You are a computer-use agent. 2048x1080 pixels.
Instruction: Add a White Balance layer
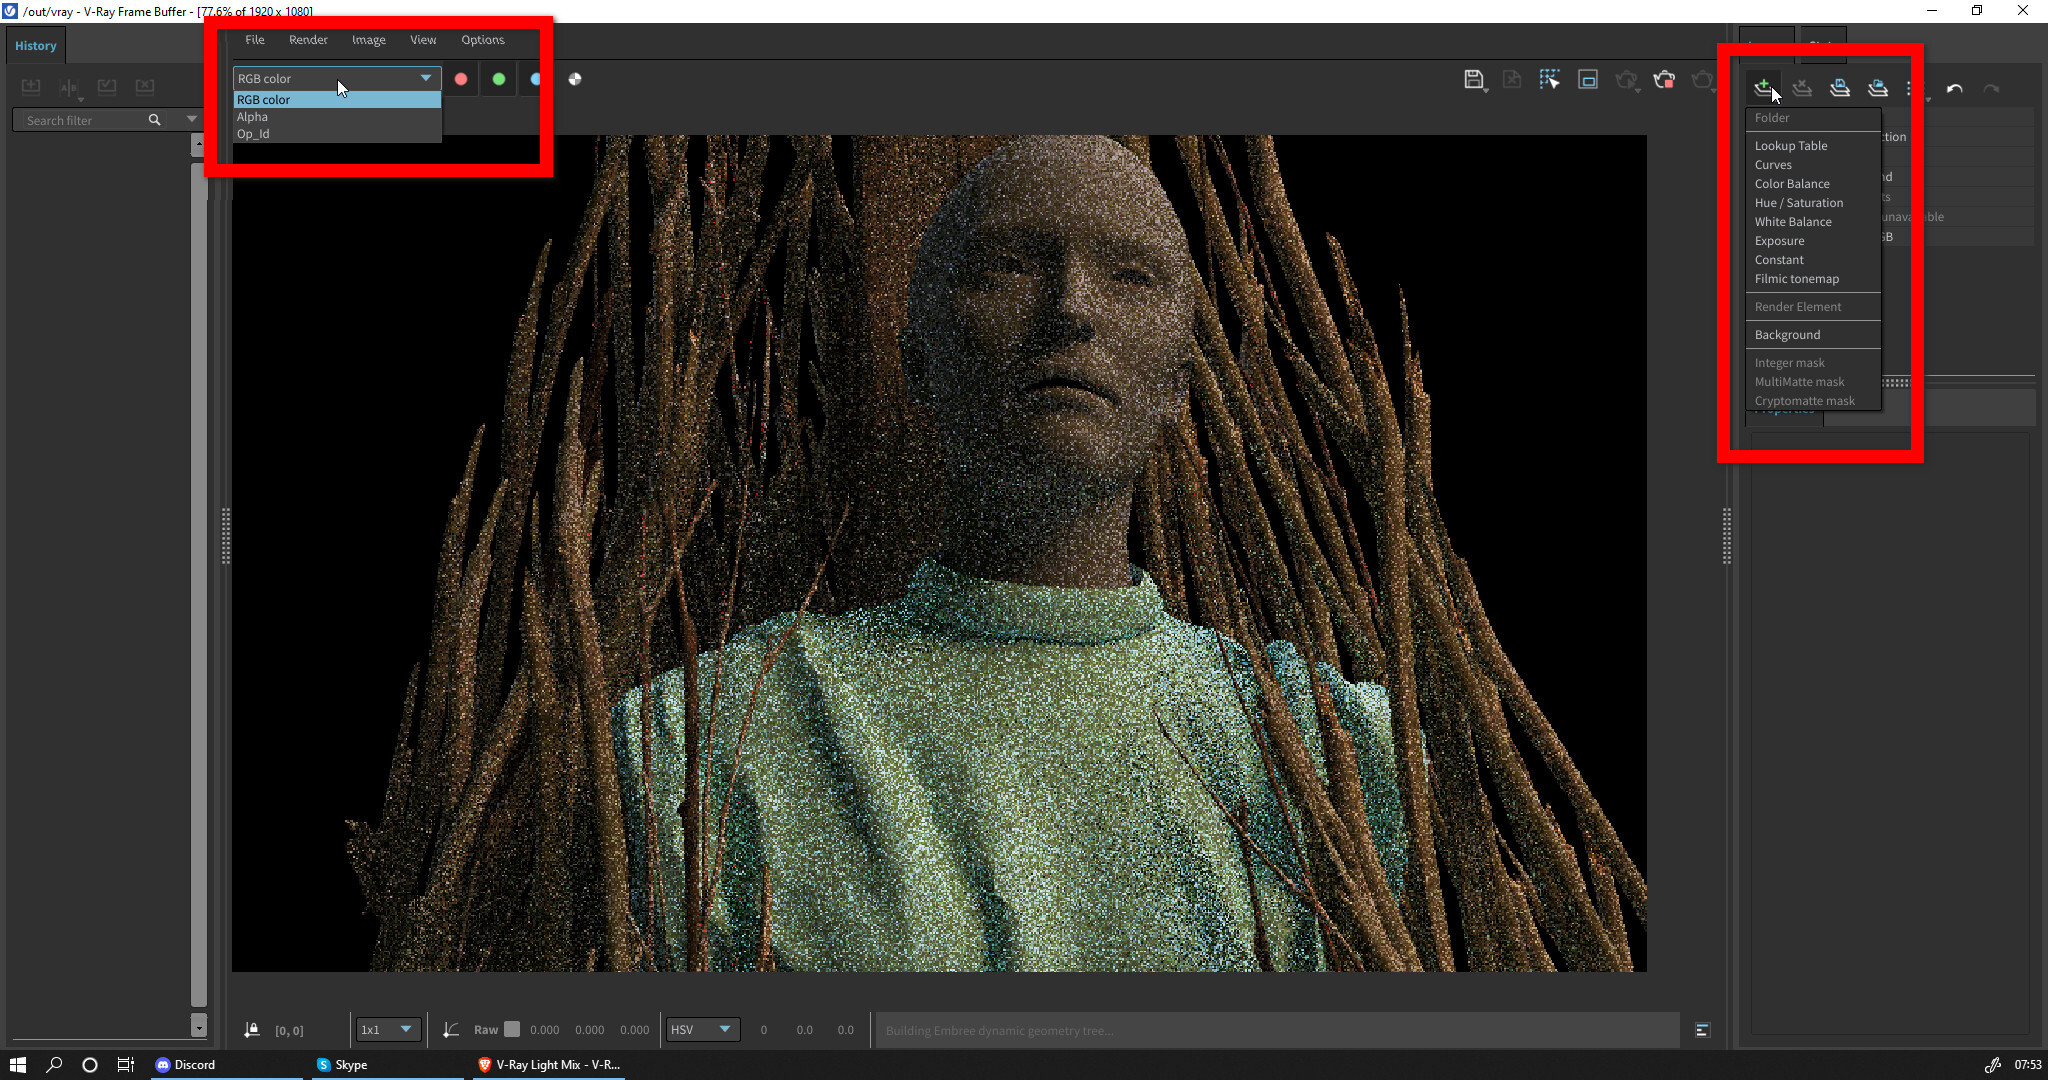point(1813,222)
